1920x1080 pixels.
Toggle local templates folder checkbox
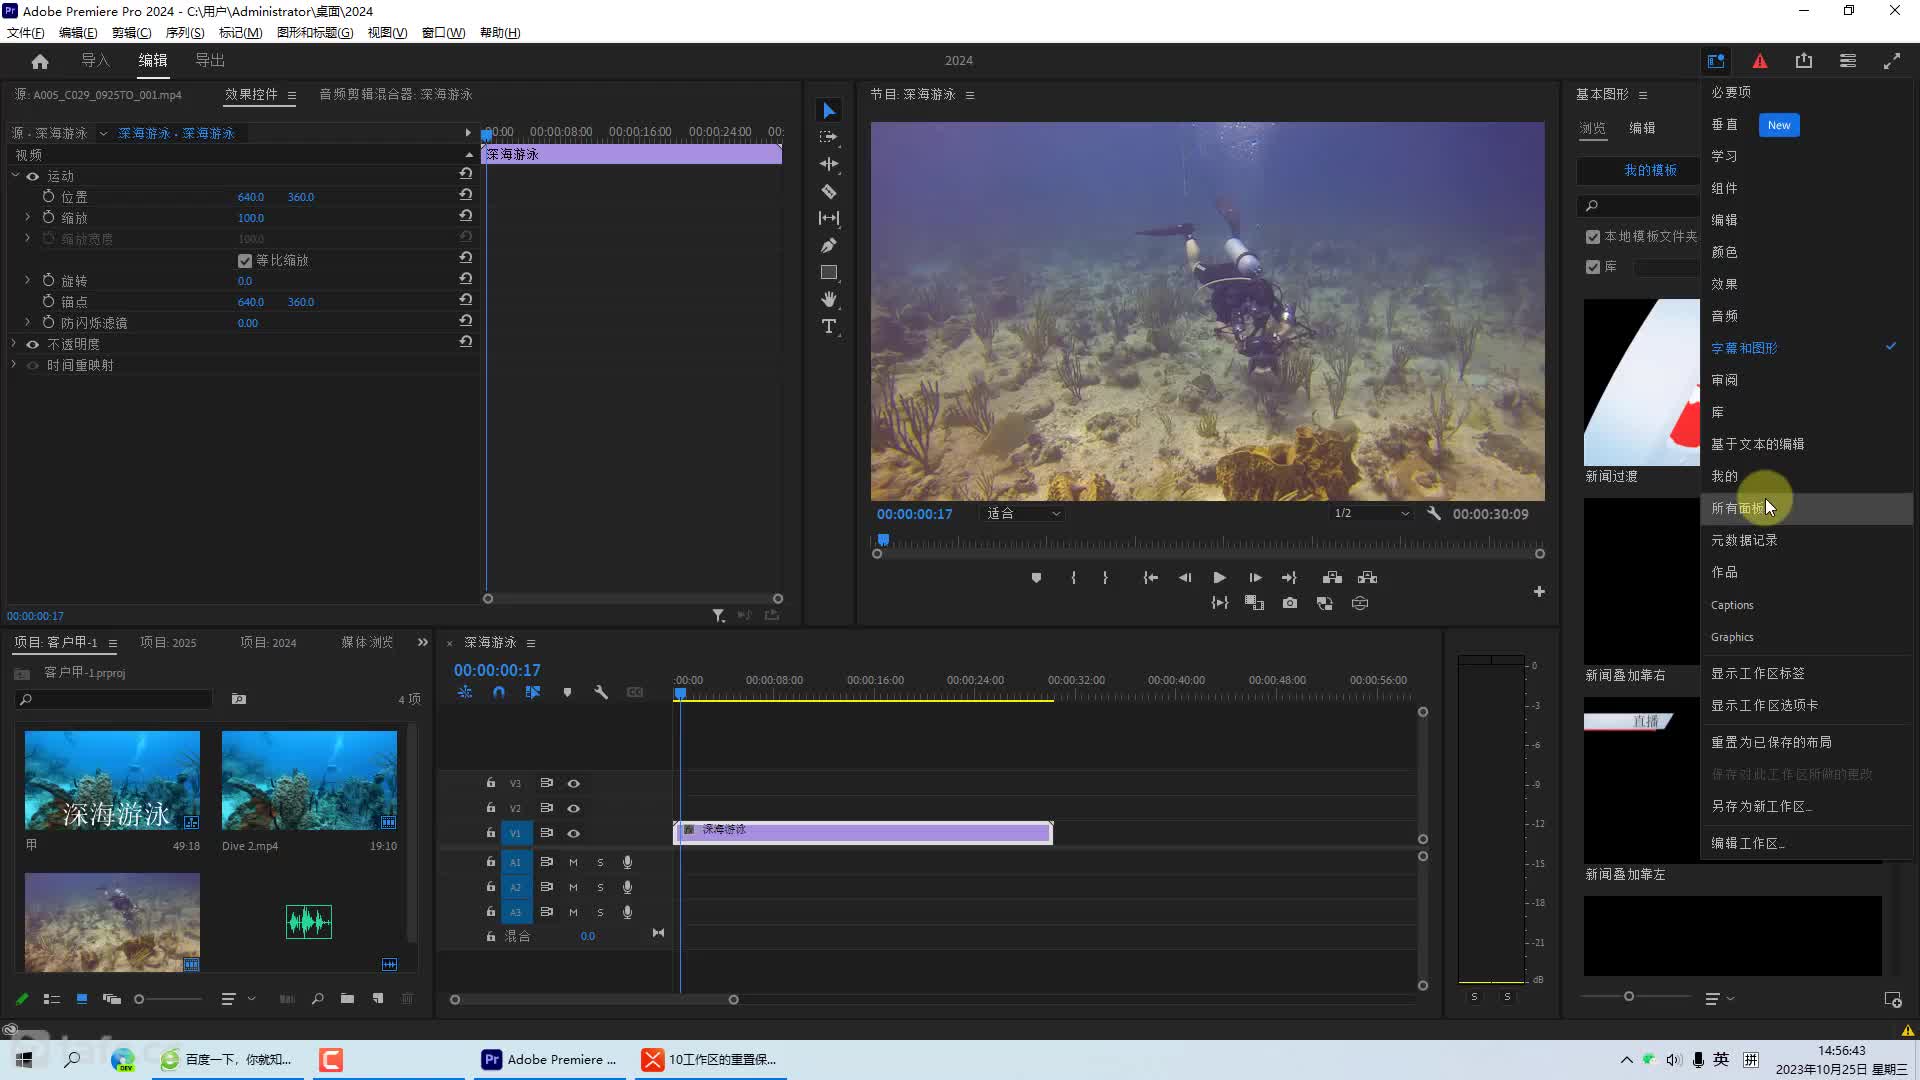point(1593,237)
